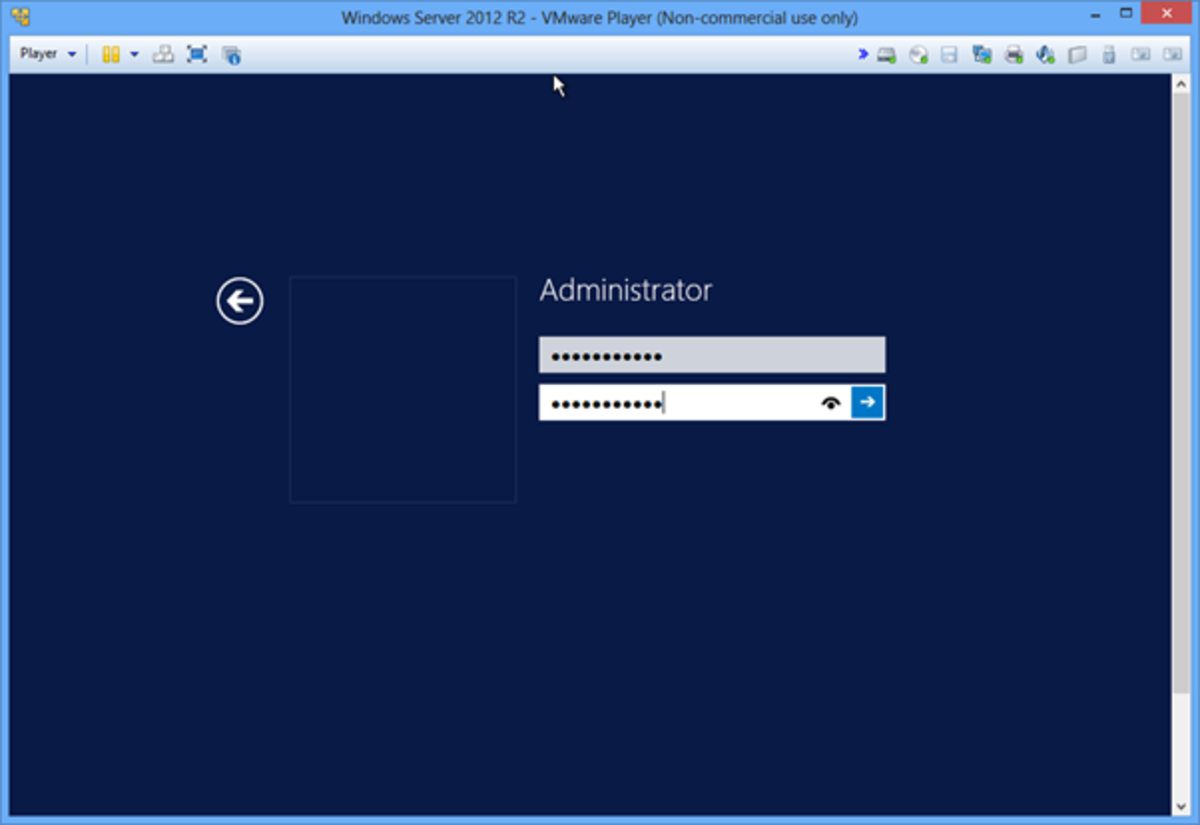Viewport: 1200px width, 825px height.
Task: Open the dropdown arrow next to Player
Action: pos(72,54)
